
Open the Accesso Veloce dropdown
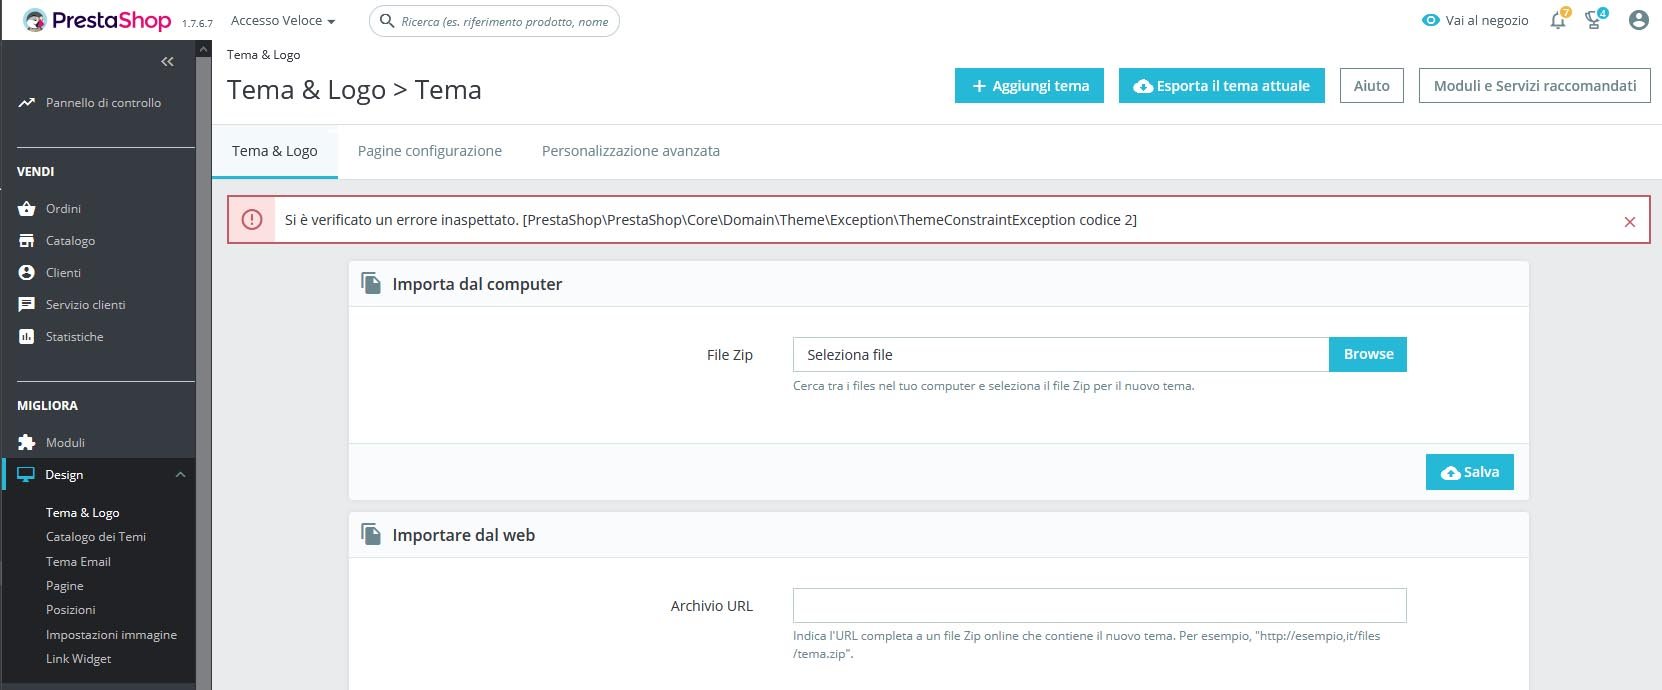point(282,21)
